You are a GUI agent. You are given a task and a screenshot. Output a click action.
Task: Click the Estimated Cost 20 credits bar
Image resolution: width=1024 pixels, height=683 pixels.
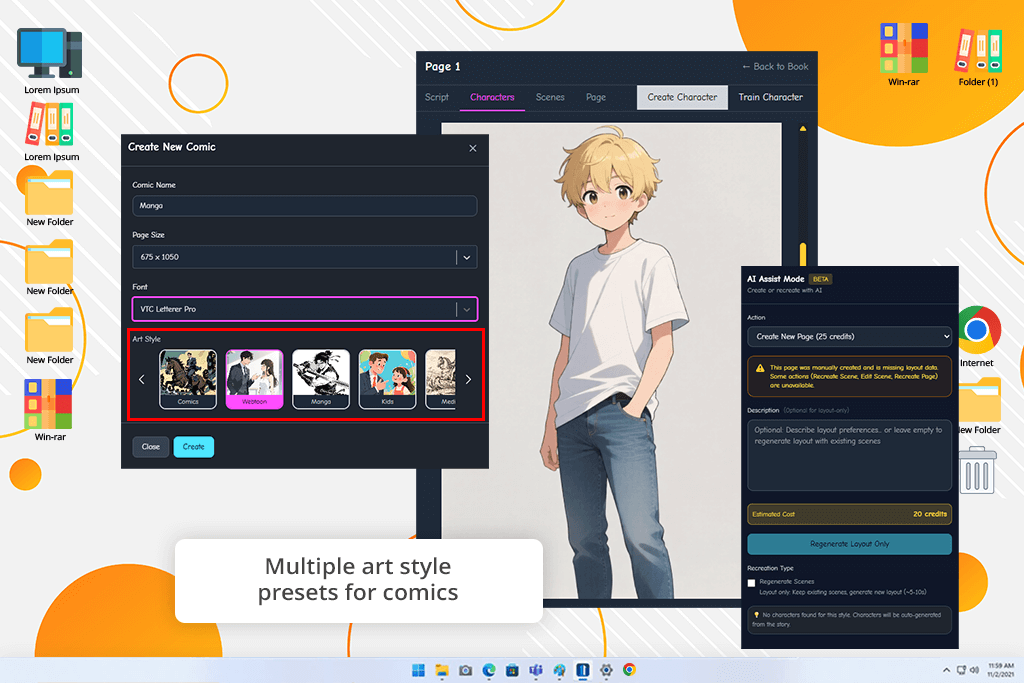(849, 515)
